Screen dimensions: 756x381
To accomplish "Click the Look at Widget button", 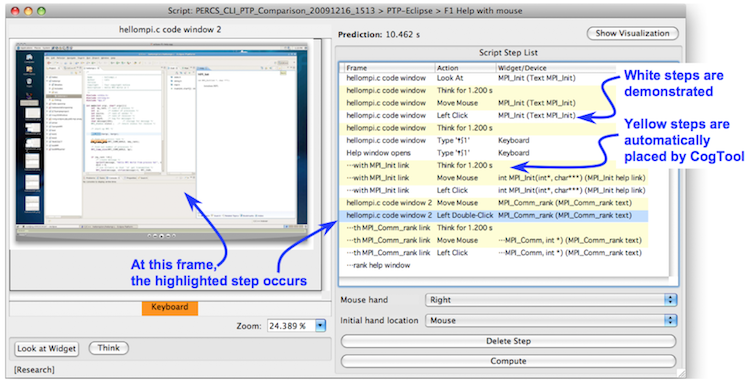I will (47, 348).
